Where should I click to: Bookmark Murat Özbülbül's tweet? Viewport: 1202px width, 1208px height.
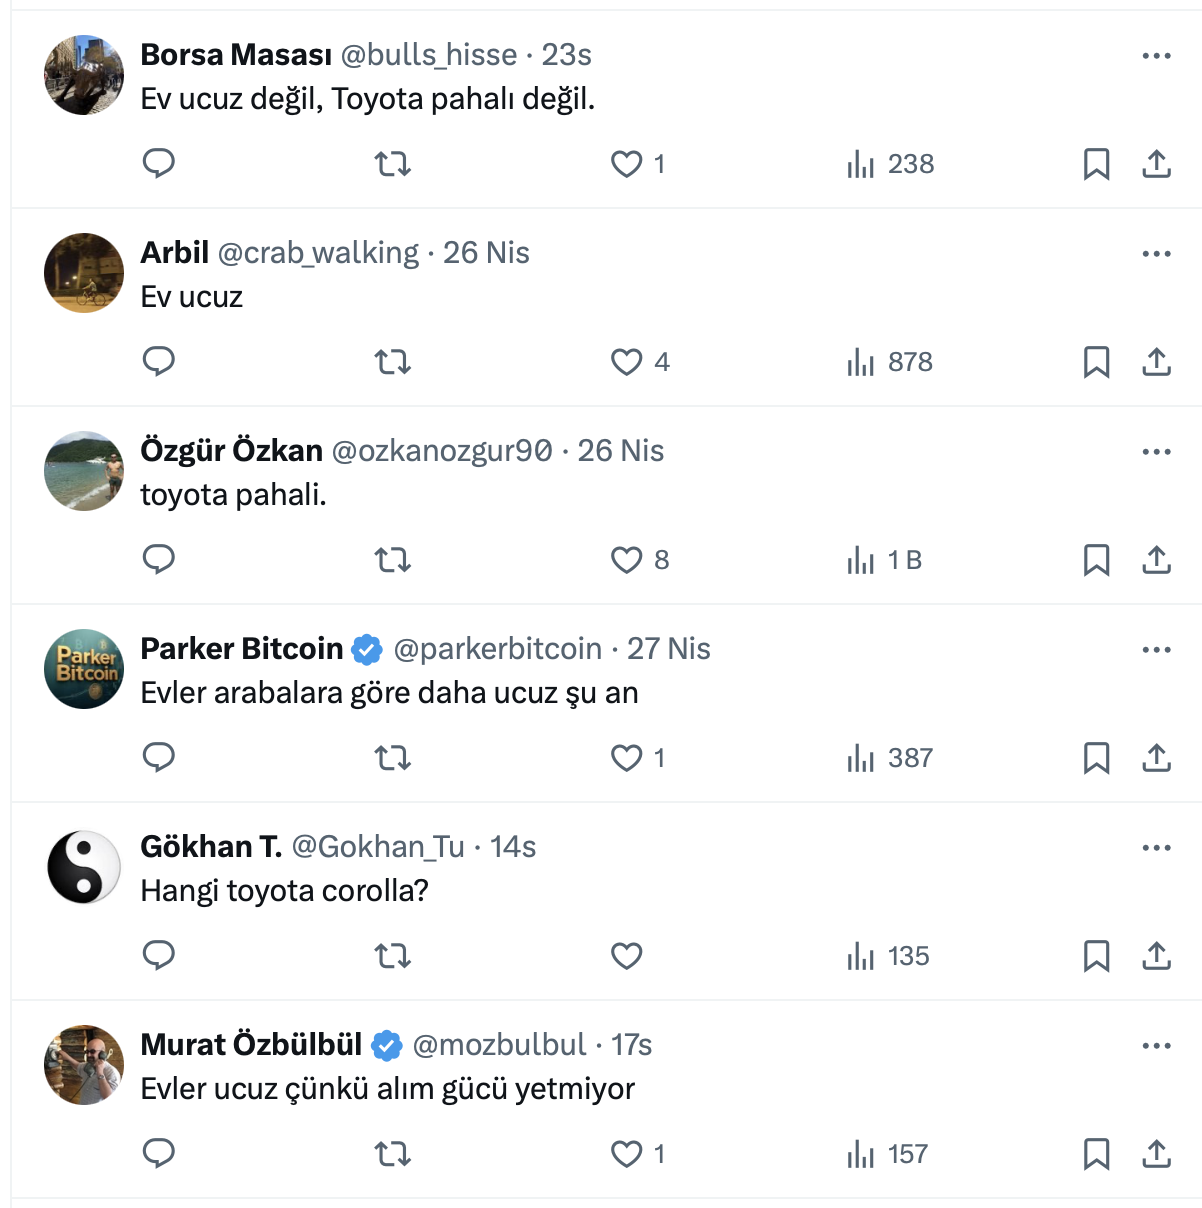coord(1096,1154)
